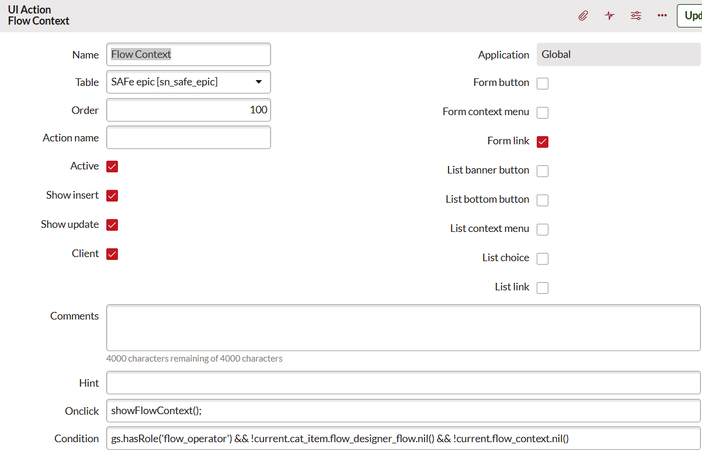Click the '4000 characters remaining' counter text
The image size is (702, 451).
[x=194, y=359]
